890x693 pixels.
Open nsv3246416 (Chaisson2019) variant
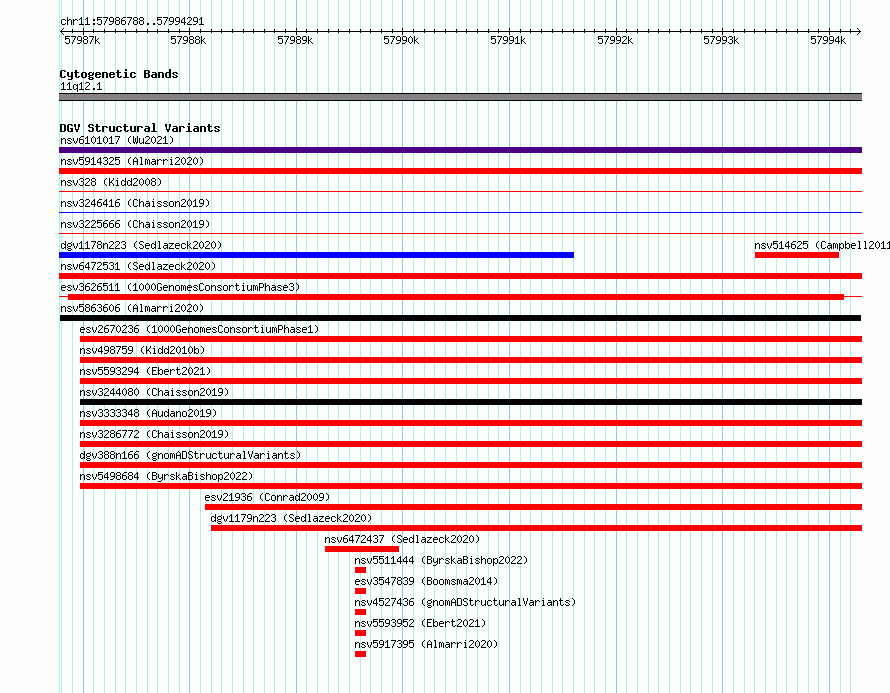click(x=135, y=203)
